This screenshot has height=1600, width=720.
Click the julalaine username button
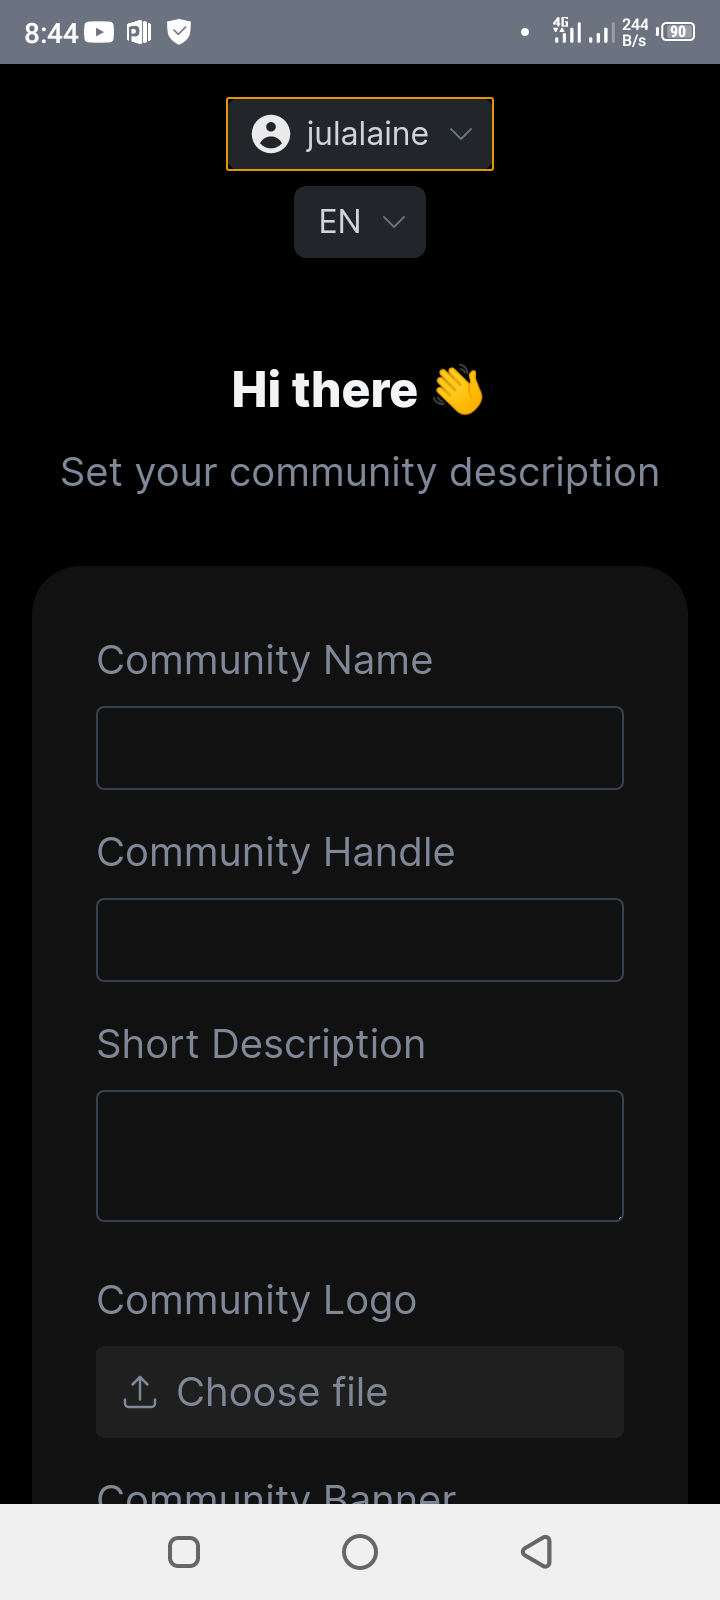360,134
